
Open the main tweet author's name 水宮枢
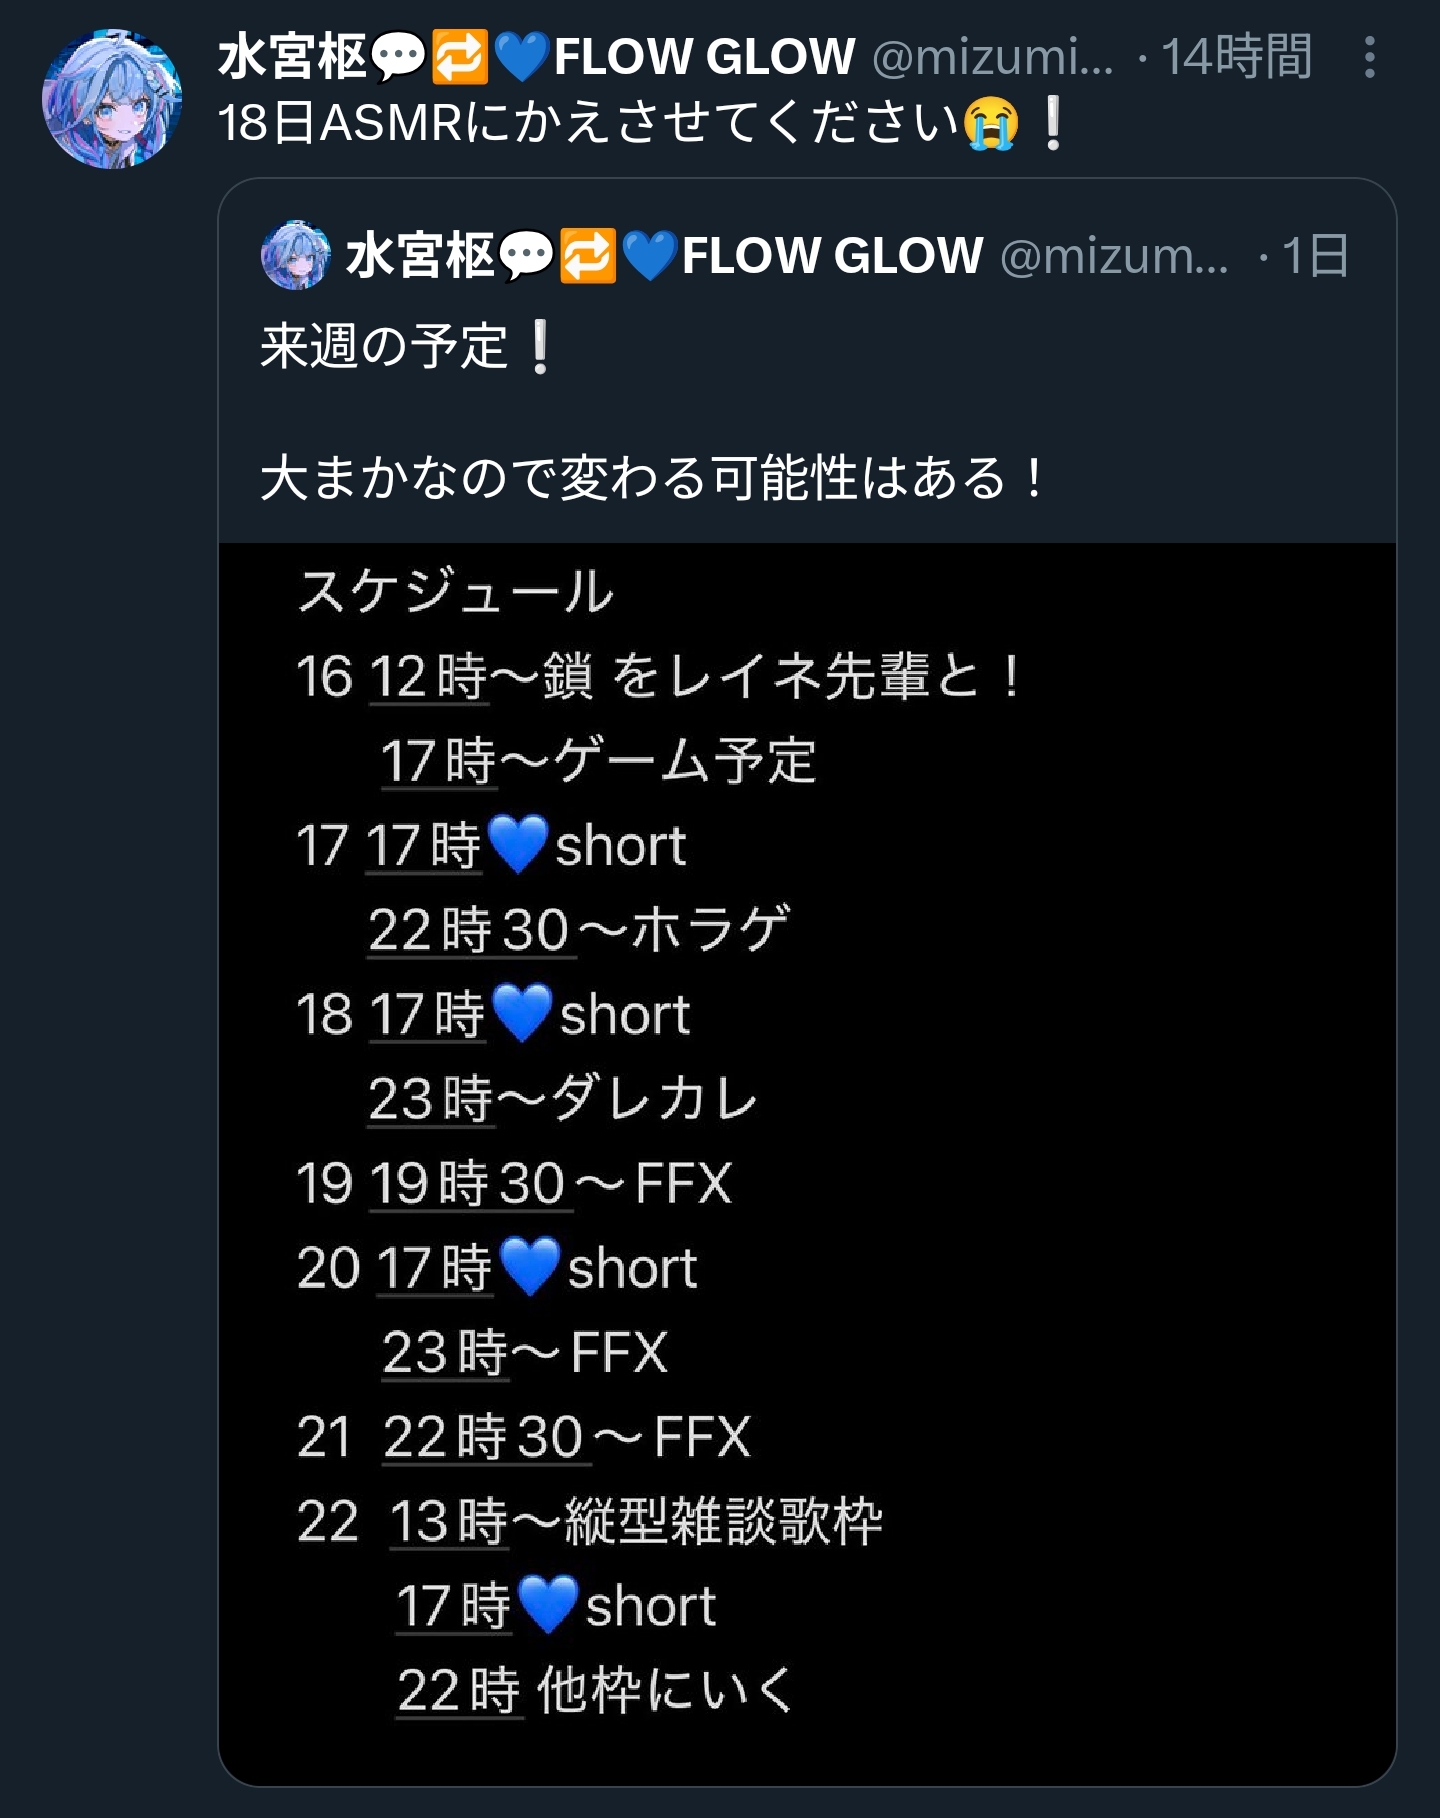[x=292, y=56]
